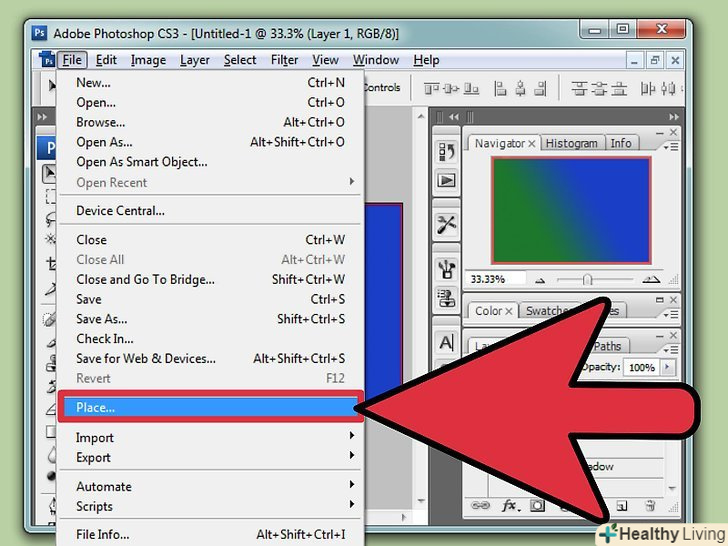The image size is (728, 546).
Task: Switch to the Paths tab
Action: 607,346
